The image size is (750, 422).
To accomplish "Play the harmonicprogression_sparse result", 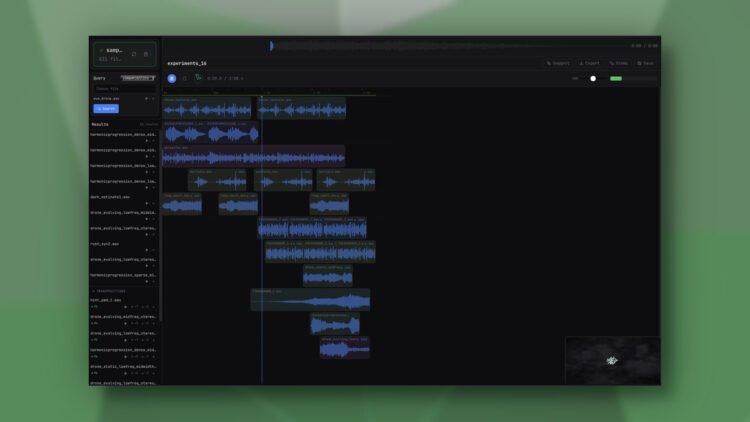I will point(147,281).
